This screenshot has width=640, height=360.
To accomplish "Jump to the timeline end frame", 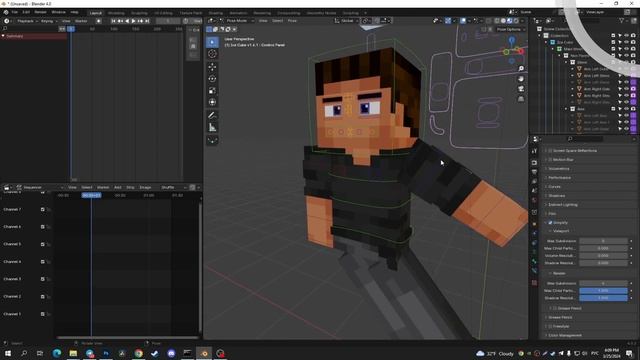I will click(147, 21).
